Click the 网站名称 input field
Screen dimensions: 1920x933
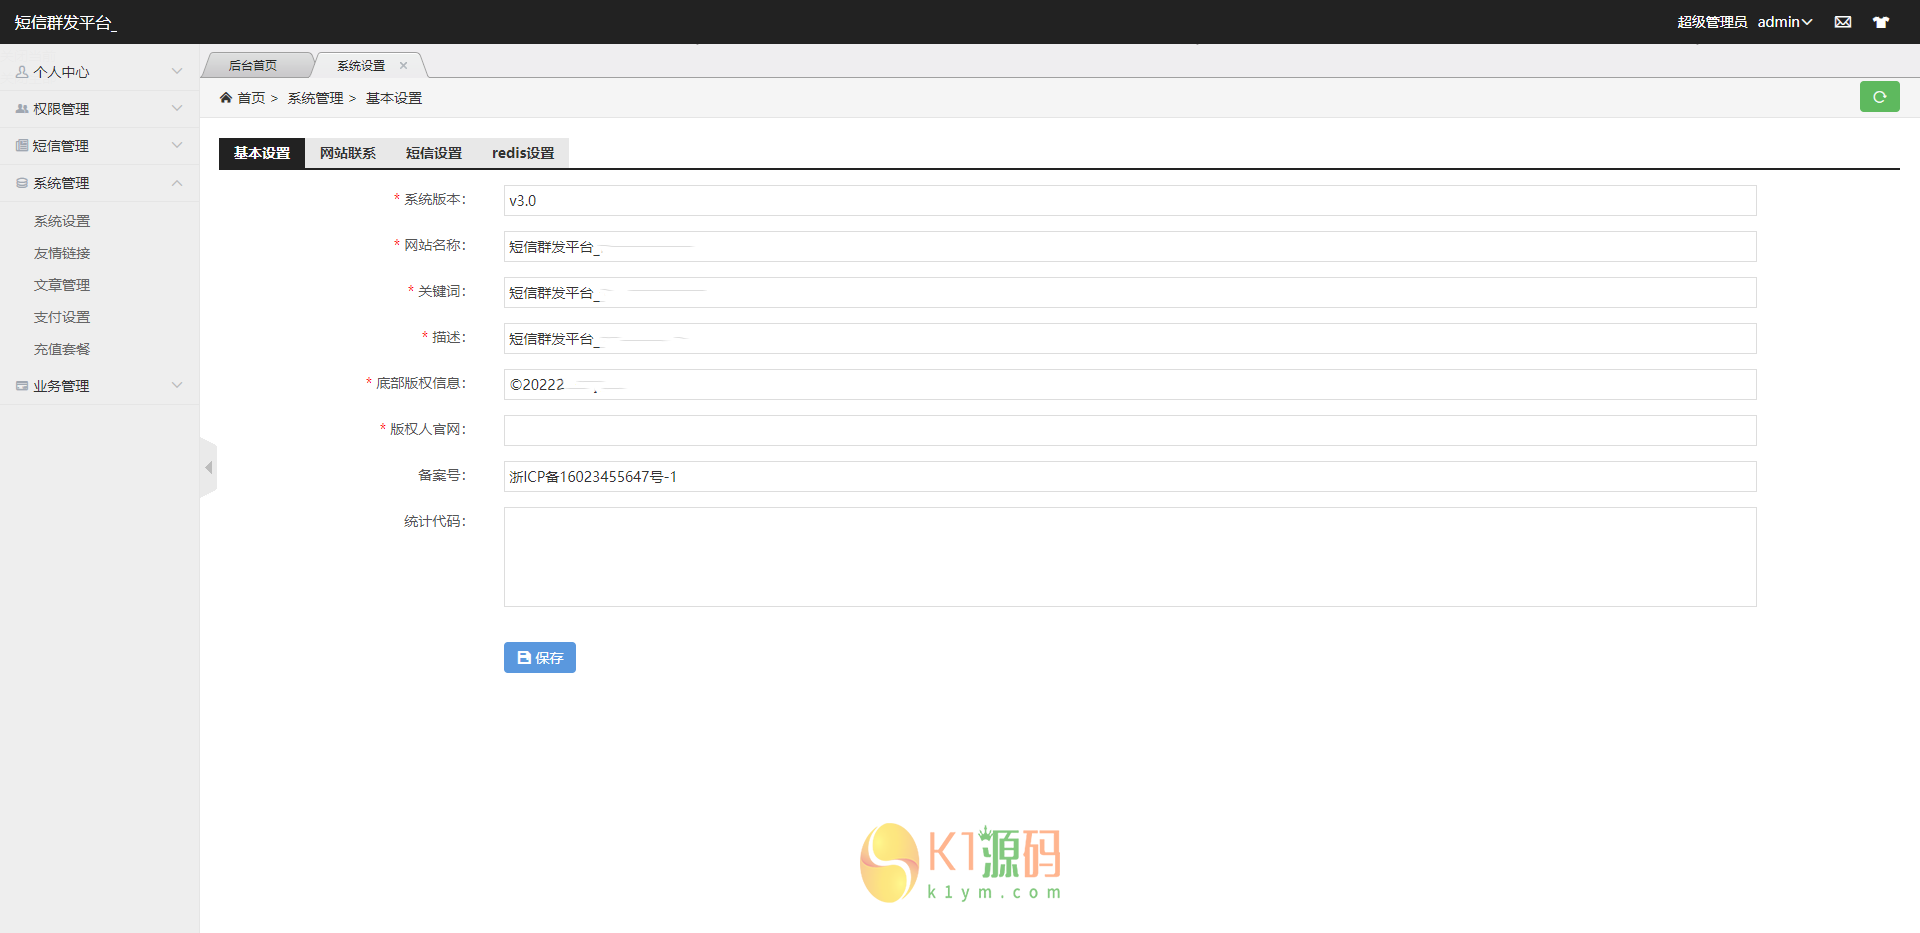click(x=1130, y=246)
